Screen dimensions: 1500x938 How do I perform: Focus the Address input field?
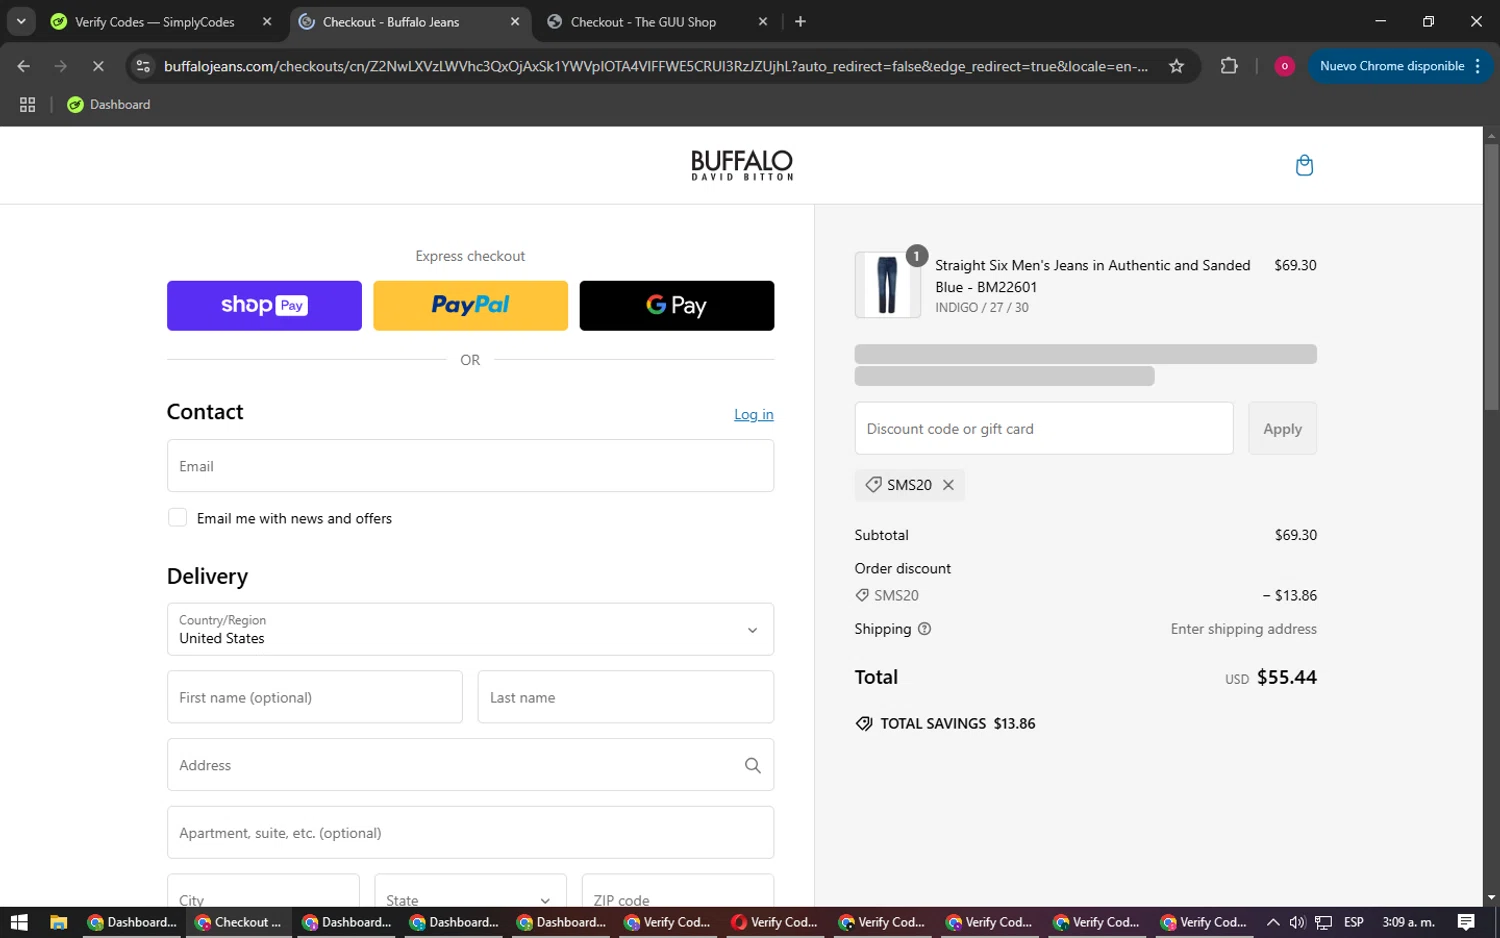point(470,765)
